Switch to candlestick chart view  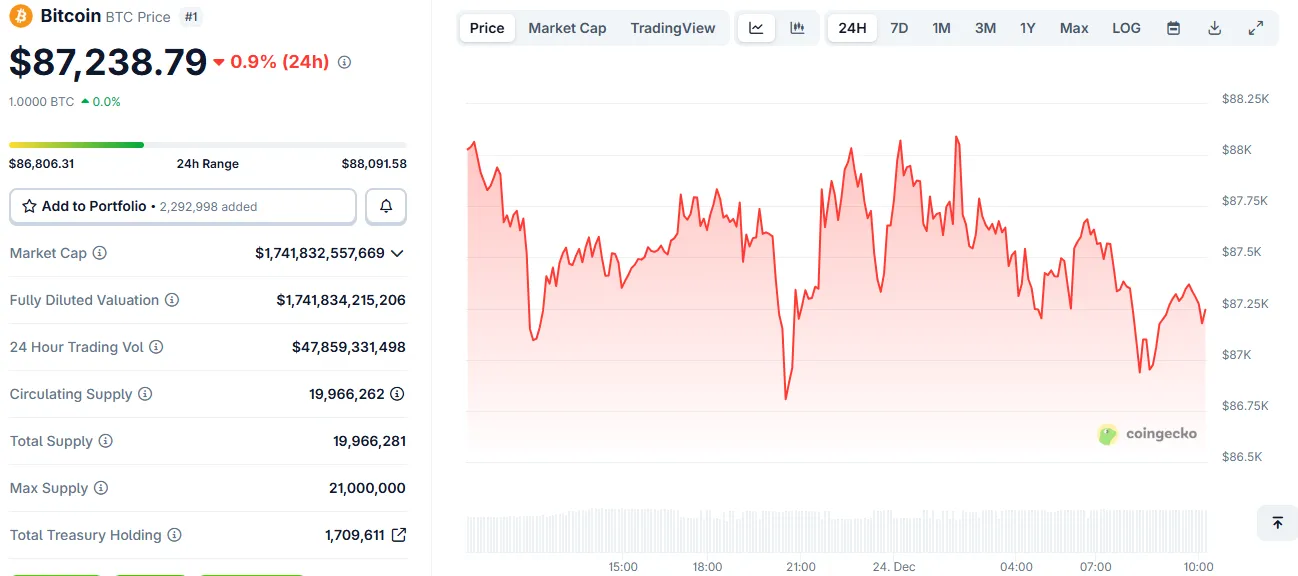pos(797,28)
